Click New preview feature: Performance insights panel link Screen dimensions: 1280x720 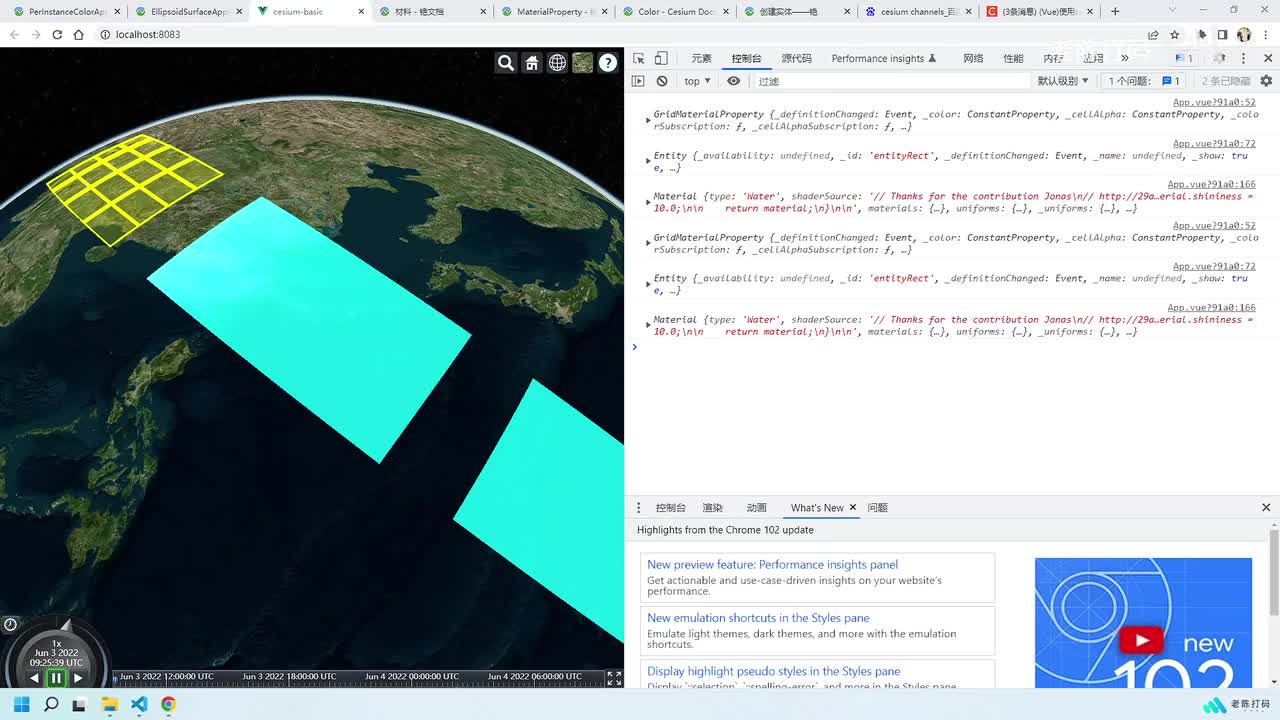[x=772, y=565]
